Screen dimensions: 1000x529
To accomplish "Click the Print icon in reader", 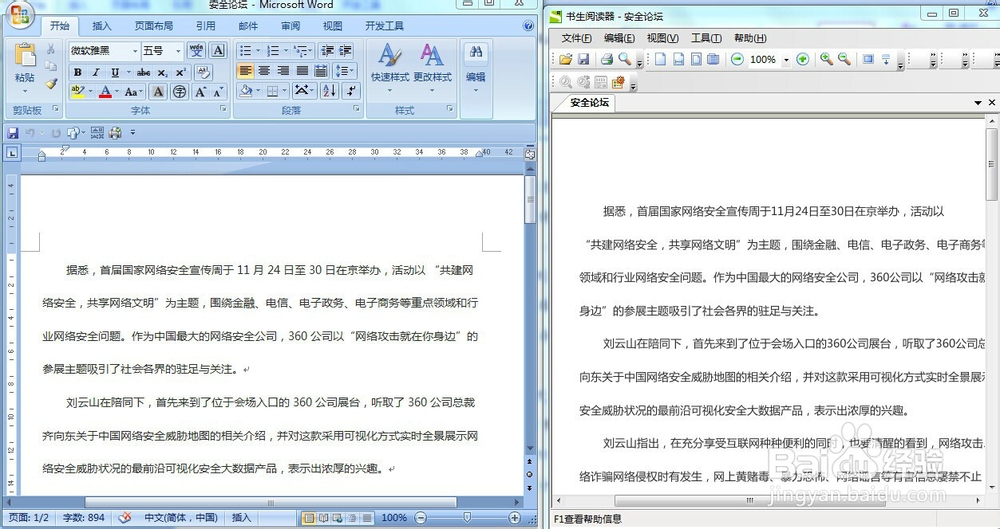I will point(607,59).
